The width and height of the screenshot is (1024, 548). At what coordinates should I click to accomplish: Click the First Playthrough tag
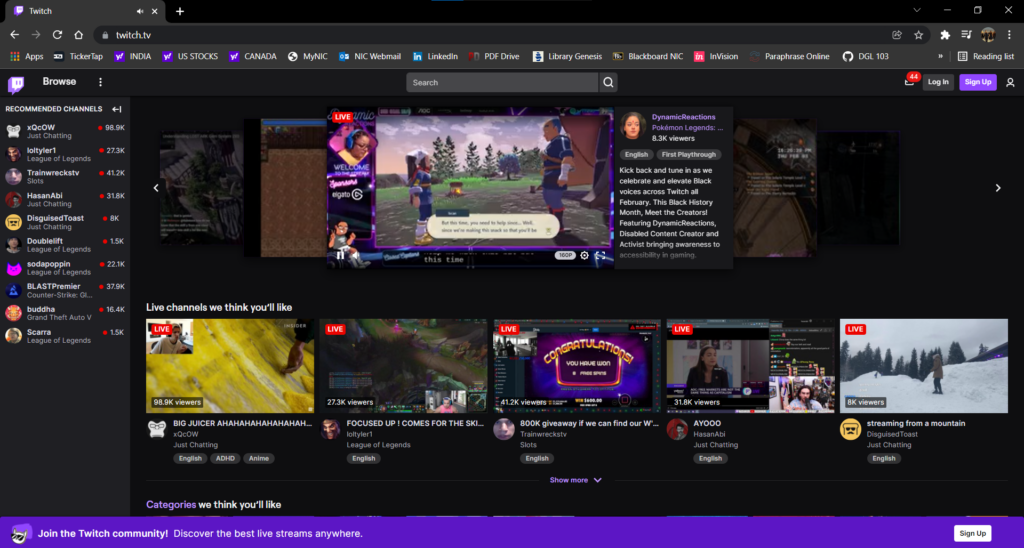pyautogui.click(x=688, y=155)
